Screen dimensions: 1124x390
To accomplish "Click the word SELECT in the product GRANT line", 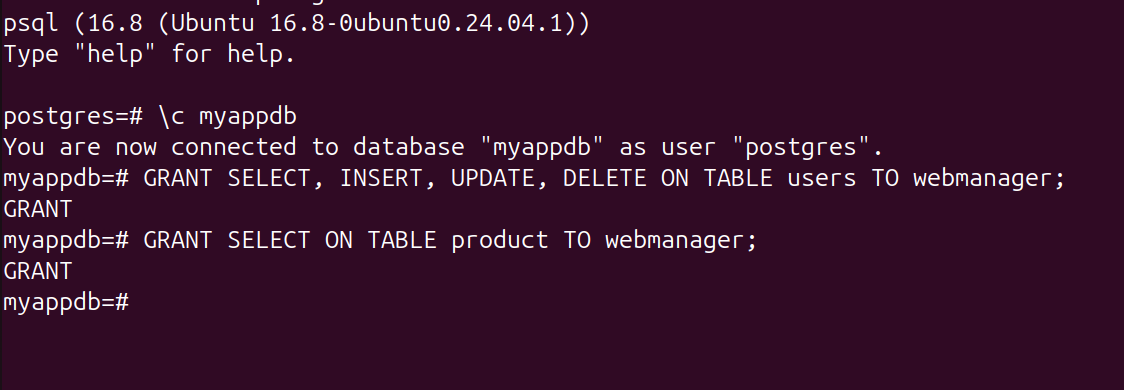I will click(269, 240).
